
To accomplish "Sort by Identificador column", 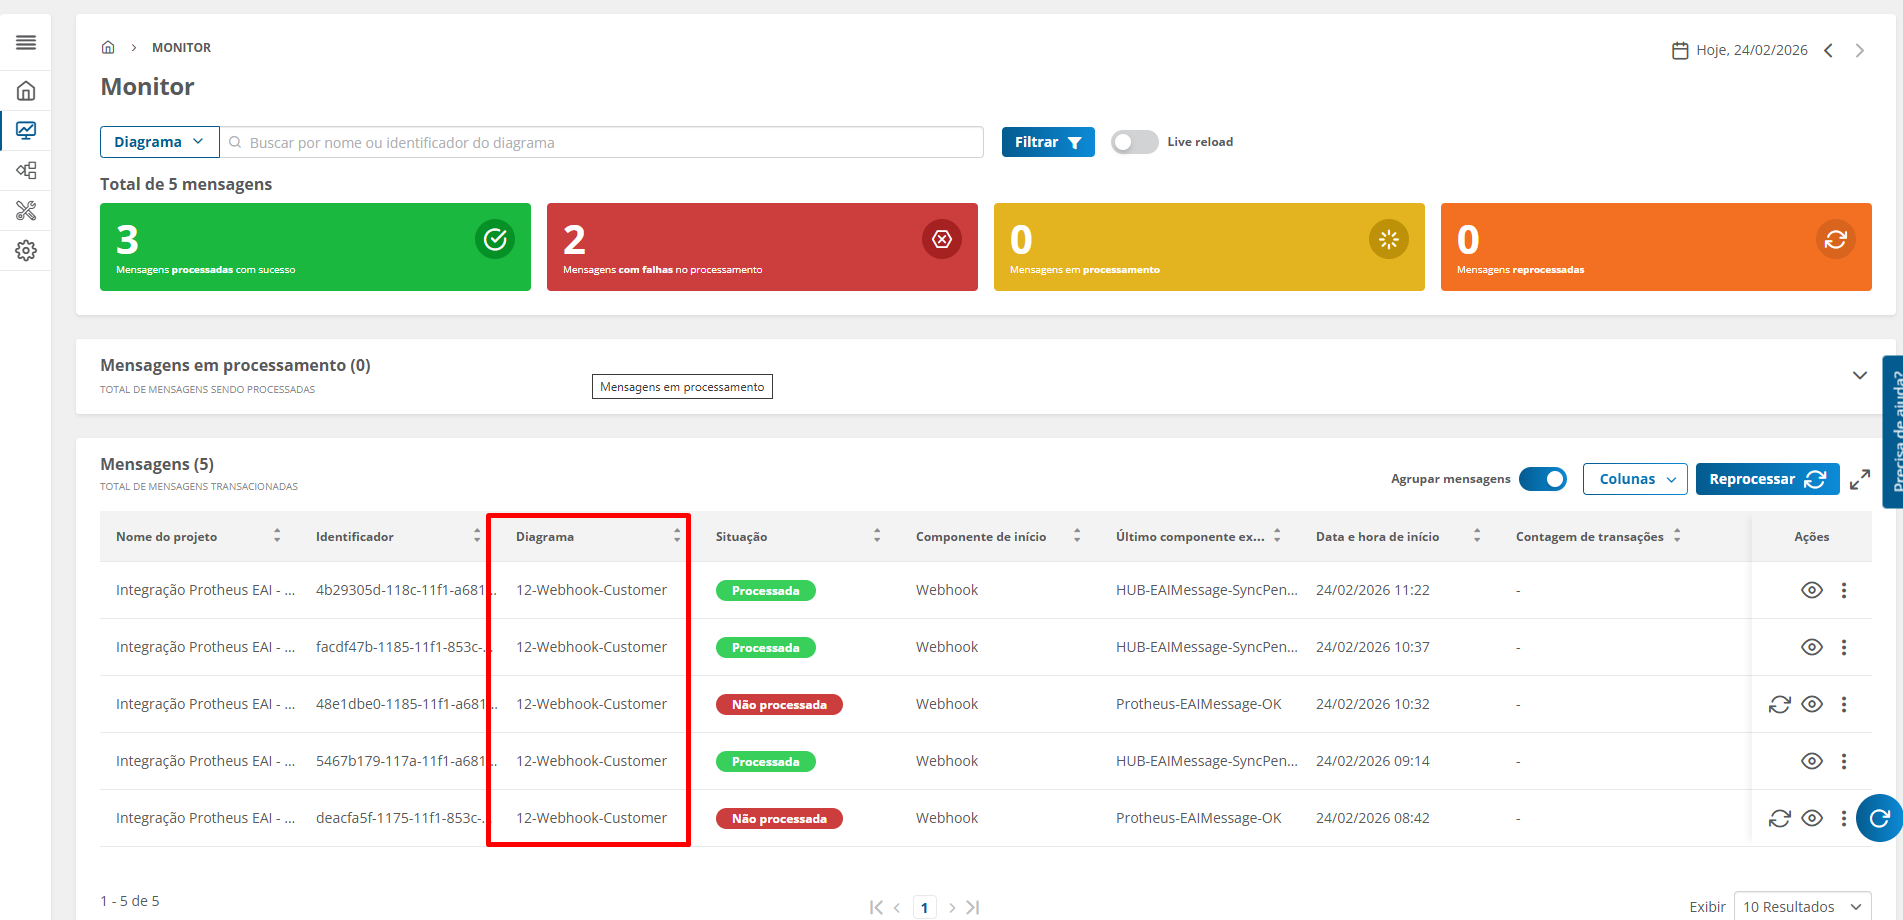I will (477, 536).
